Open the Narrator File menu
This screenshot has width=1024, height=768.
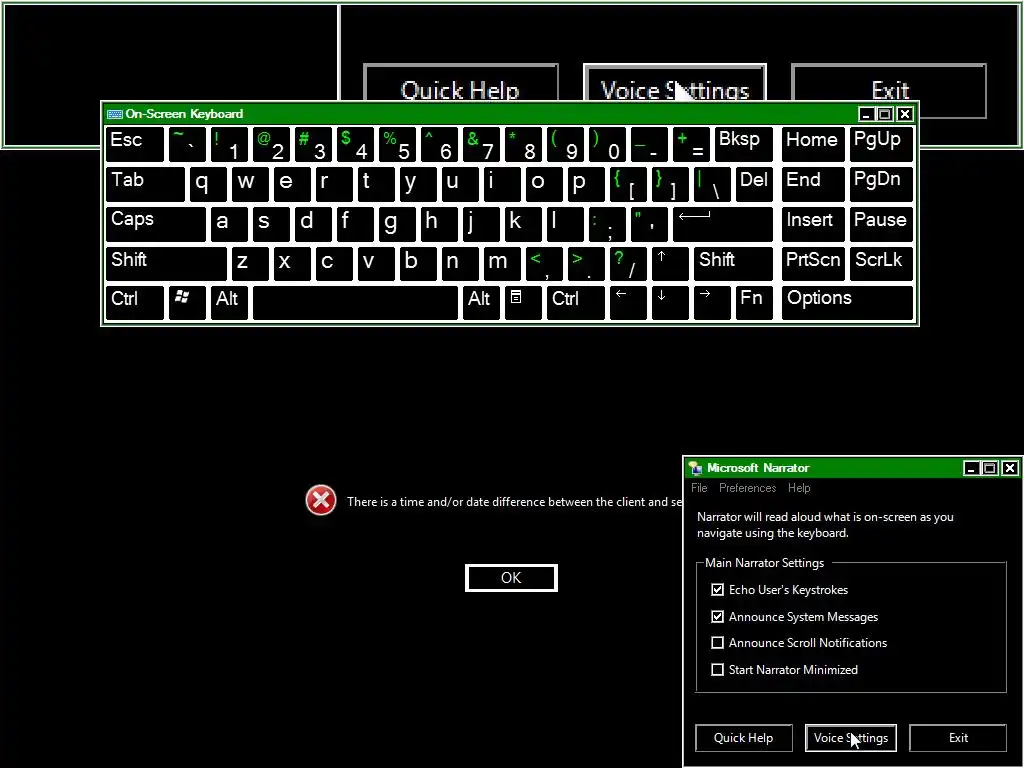[699, 488]
